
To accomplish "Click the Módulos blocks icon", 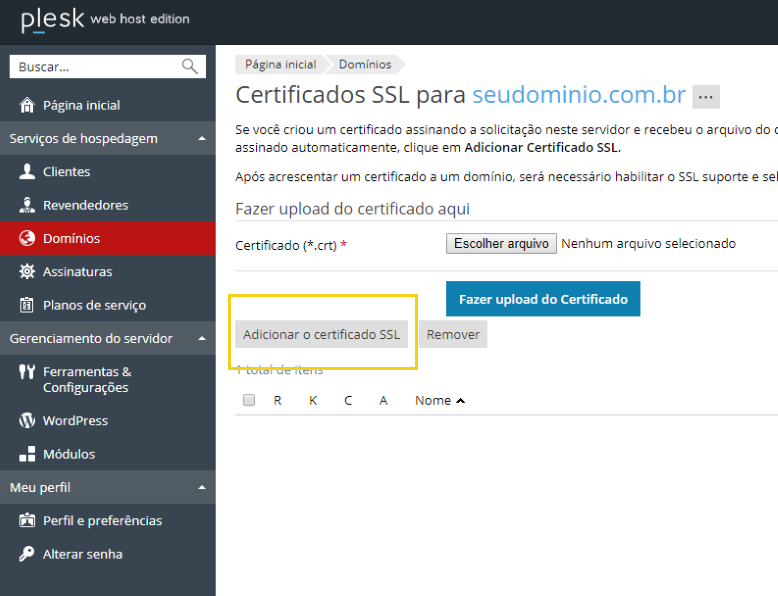I will point(27,454).
